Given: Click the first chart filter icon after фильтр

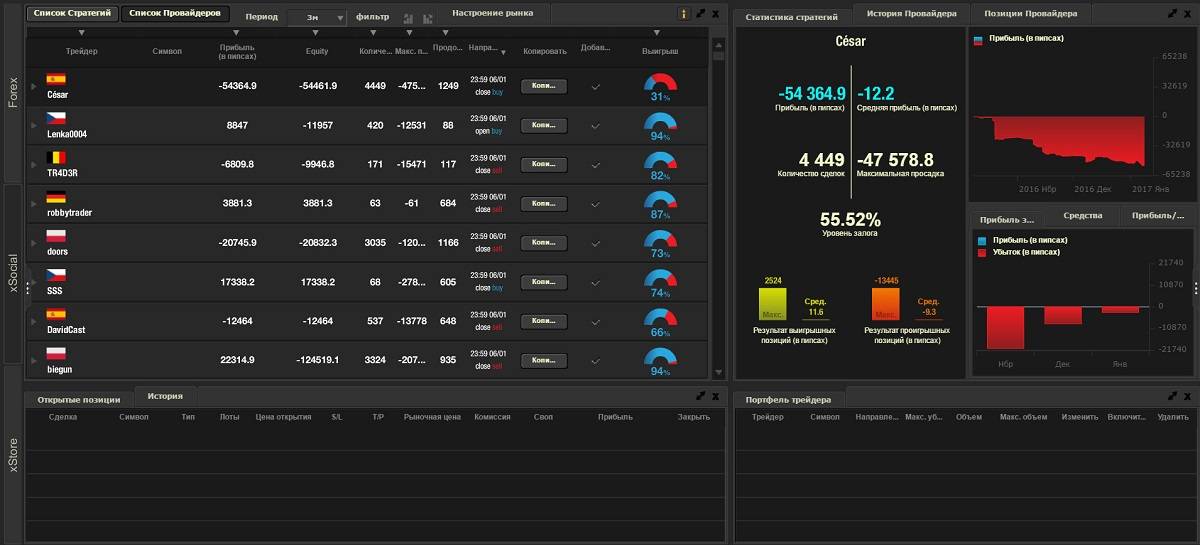Looking at the screenshot, I should pyautogui.click(x=408, y=18).
